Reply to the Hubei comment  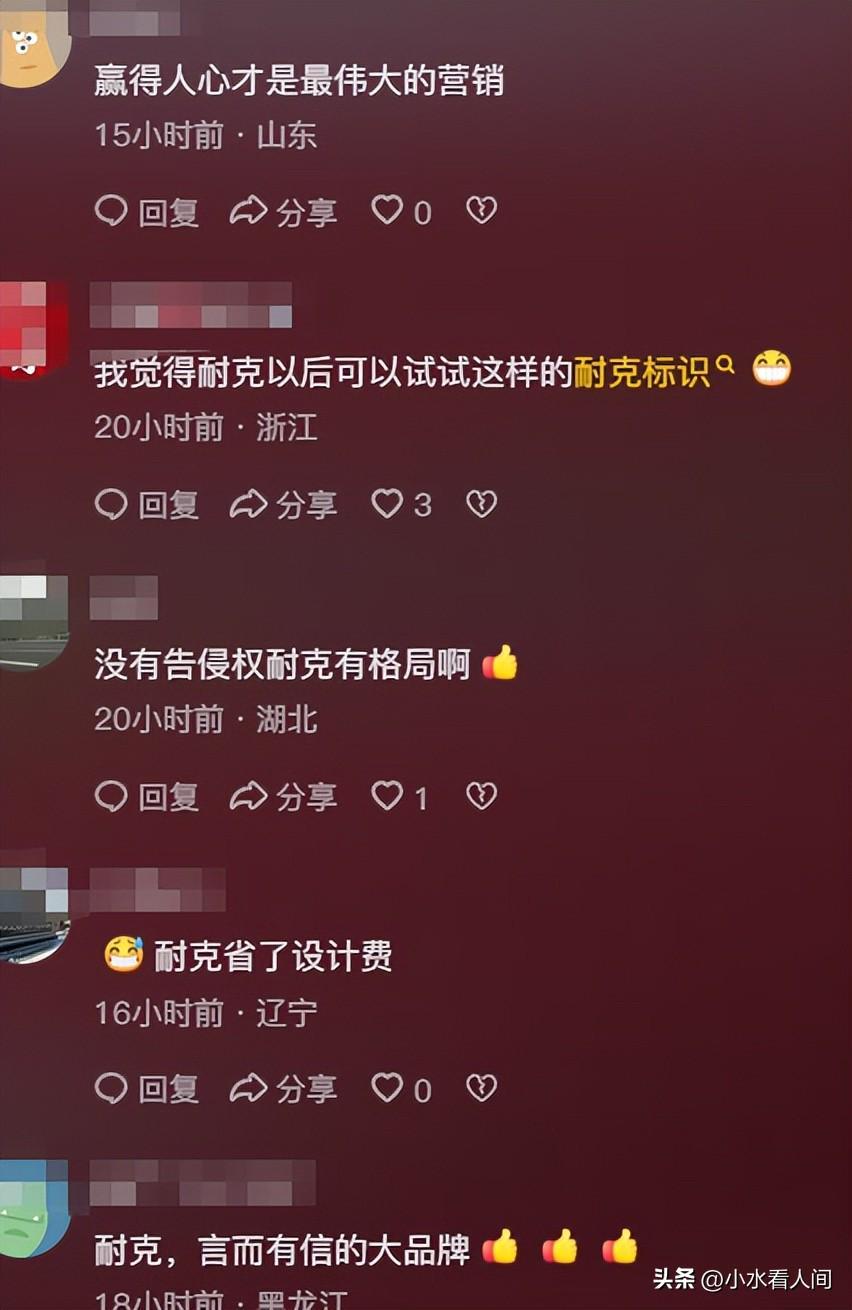tap(147, 797)
